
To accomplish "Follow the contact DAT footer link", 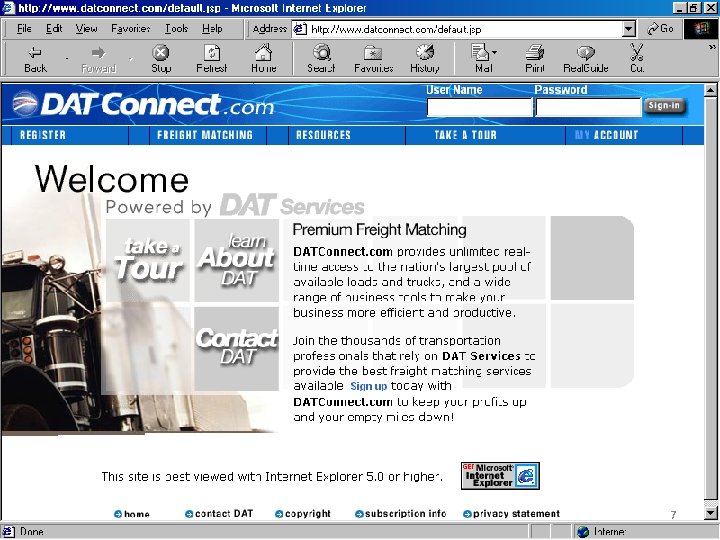I will coord(219,514).
